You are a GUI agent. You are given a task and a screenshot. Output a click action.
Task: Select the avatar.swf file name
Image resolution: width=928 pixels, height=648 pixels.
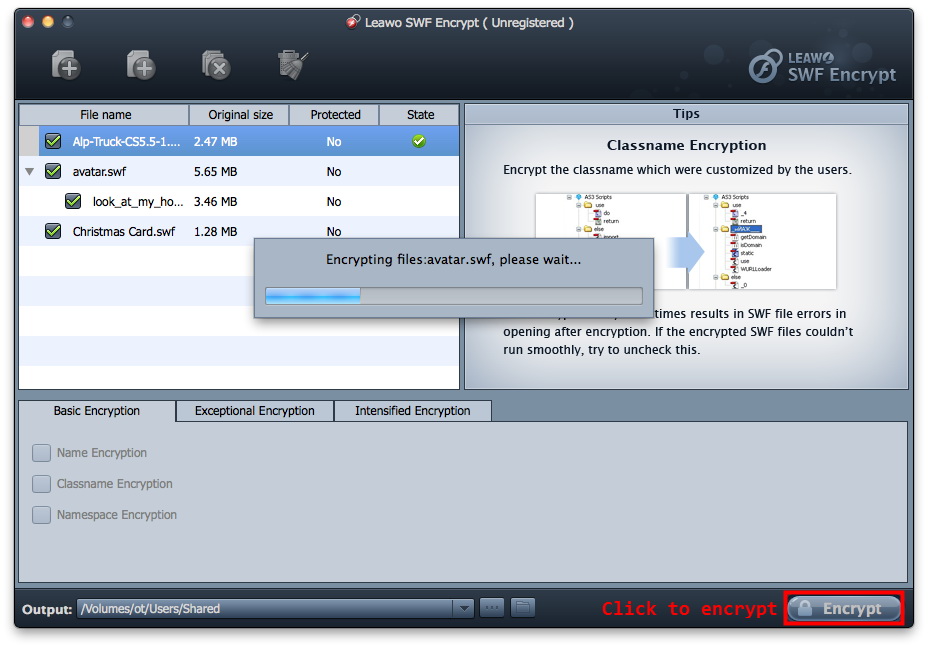pos(99,172)
